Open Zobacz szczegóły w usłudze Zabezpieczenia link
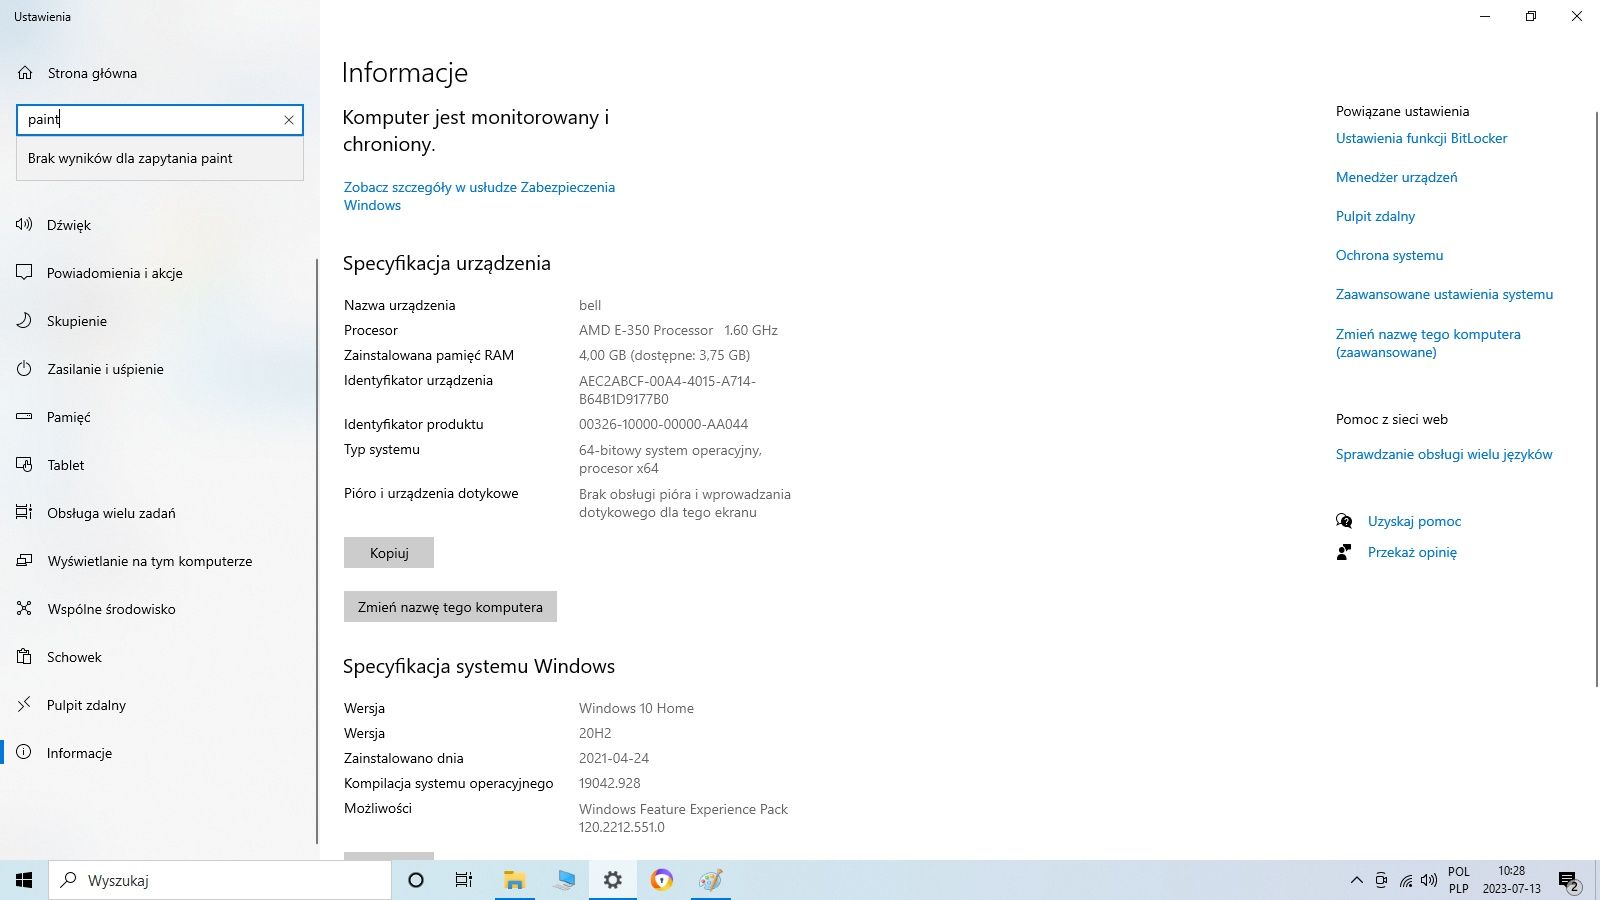The image size is (1600, 900). pos(479,196)
